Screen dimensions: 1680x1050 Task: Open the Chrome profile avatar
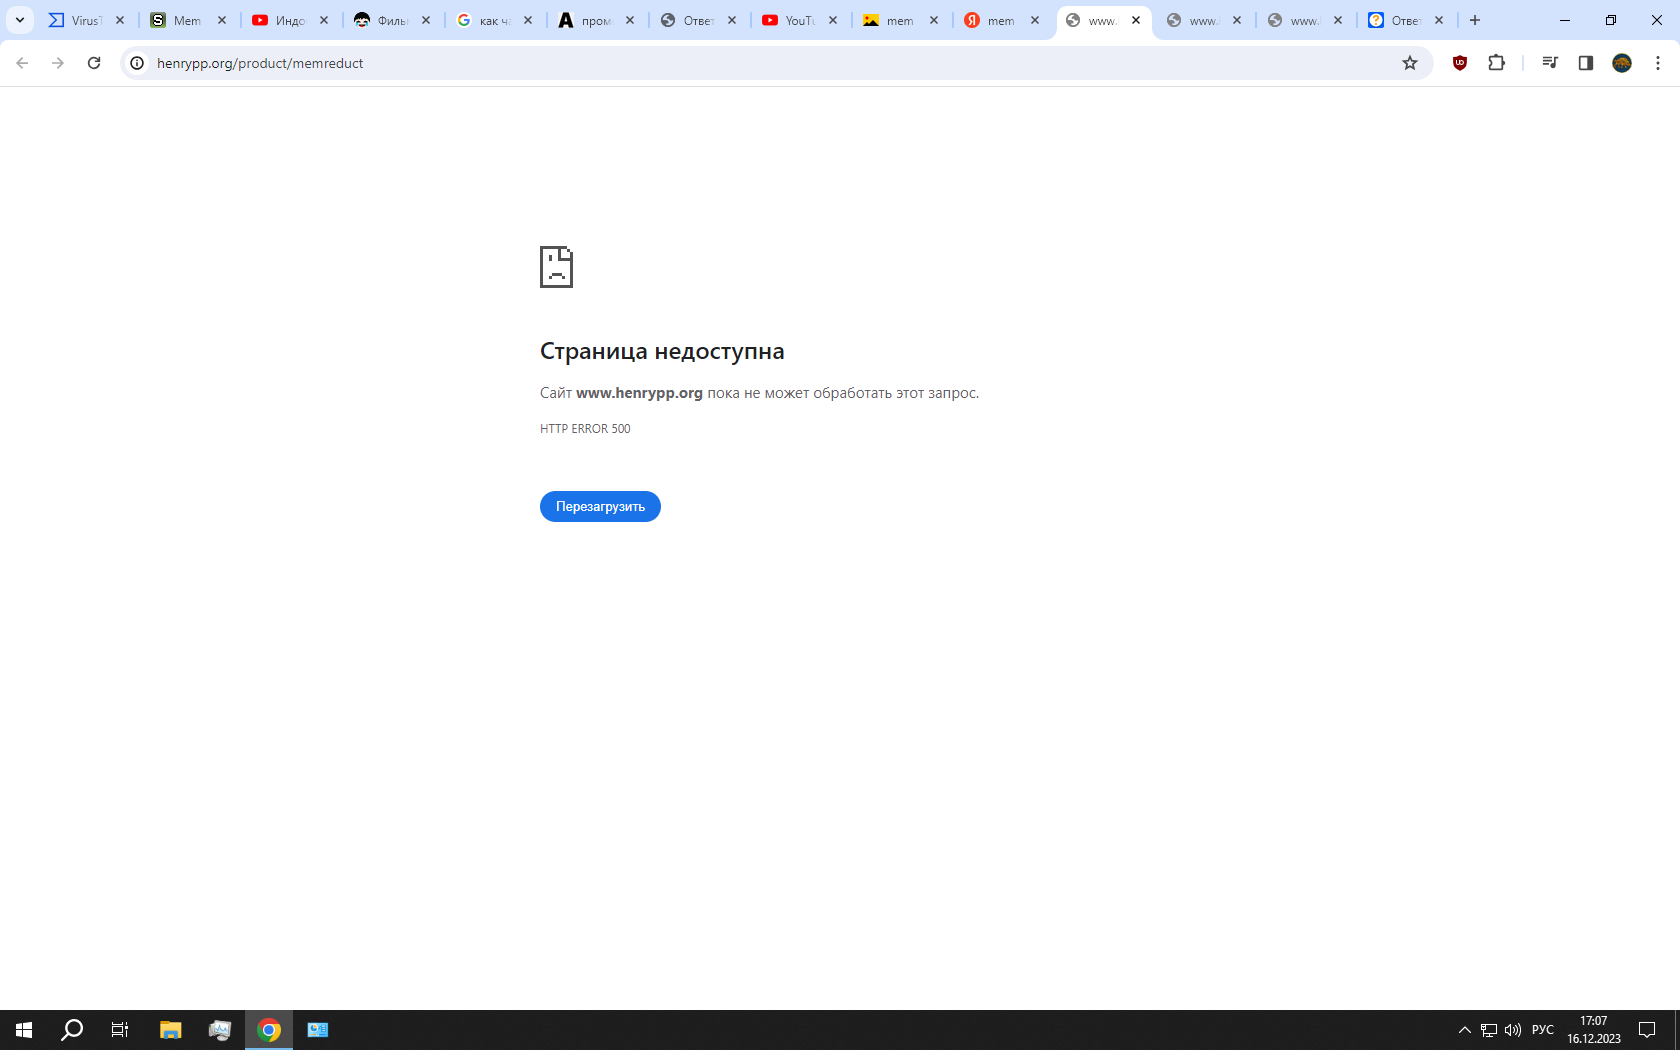pos(1622,63)
